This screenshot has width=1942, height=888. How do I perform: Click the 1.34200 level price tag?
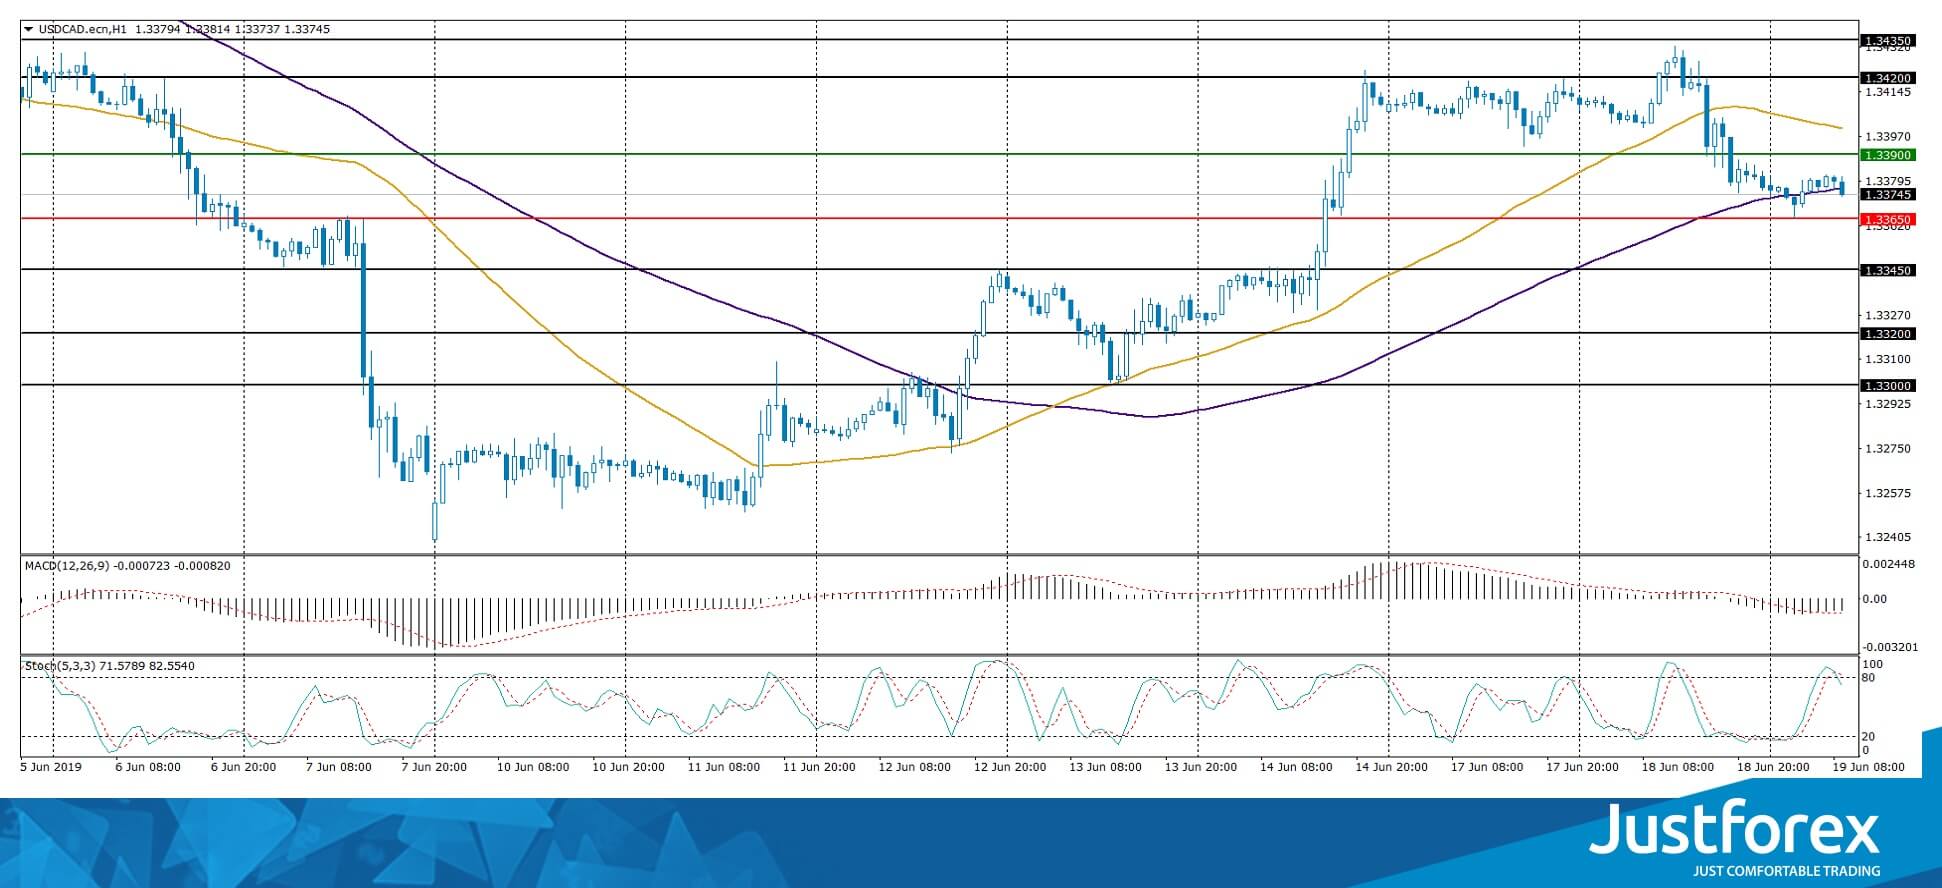[x=1886, y=78]
